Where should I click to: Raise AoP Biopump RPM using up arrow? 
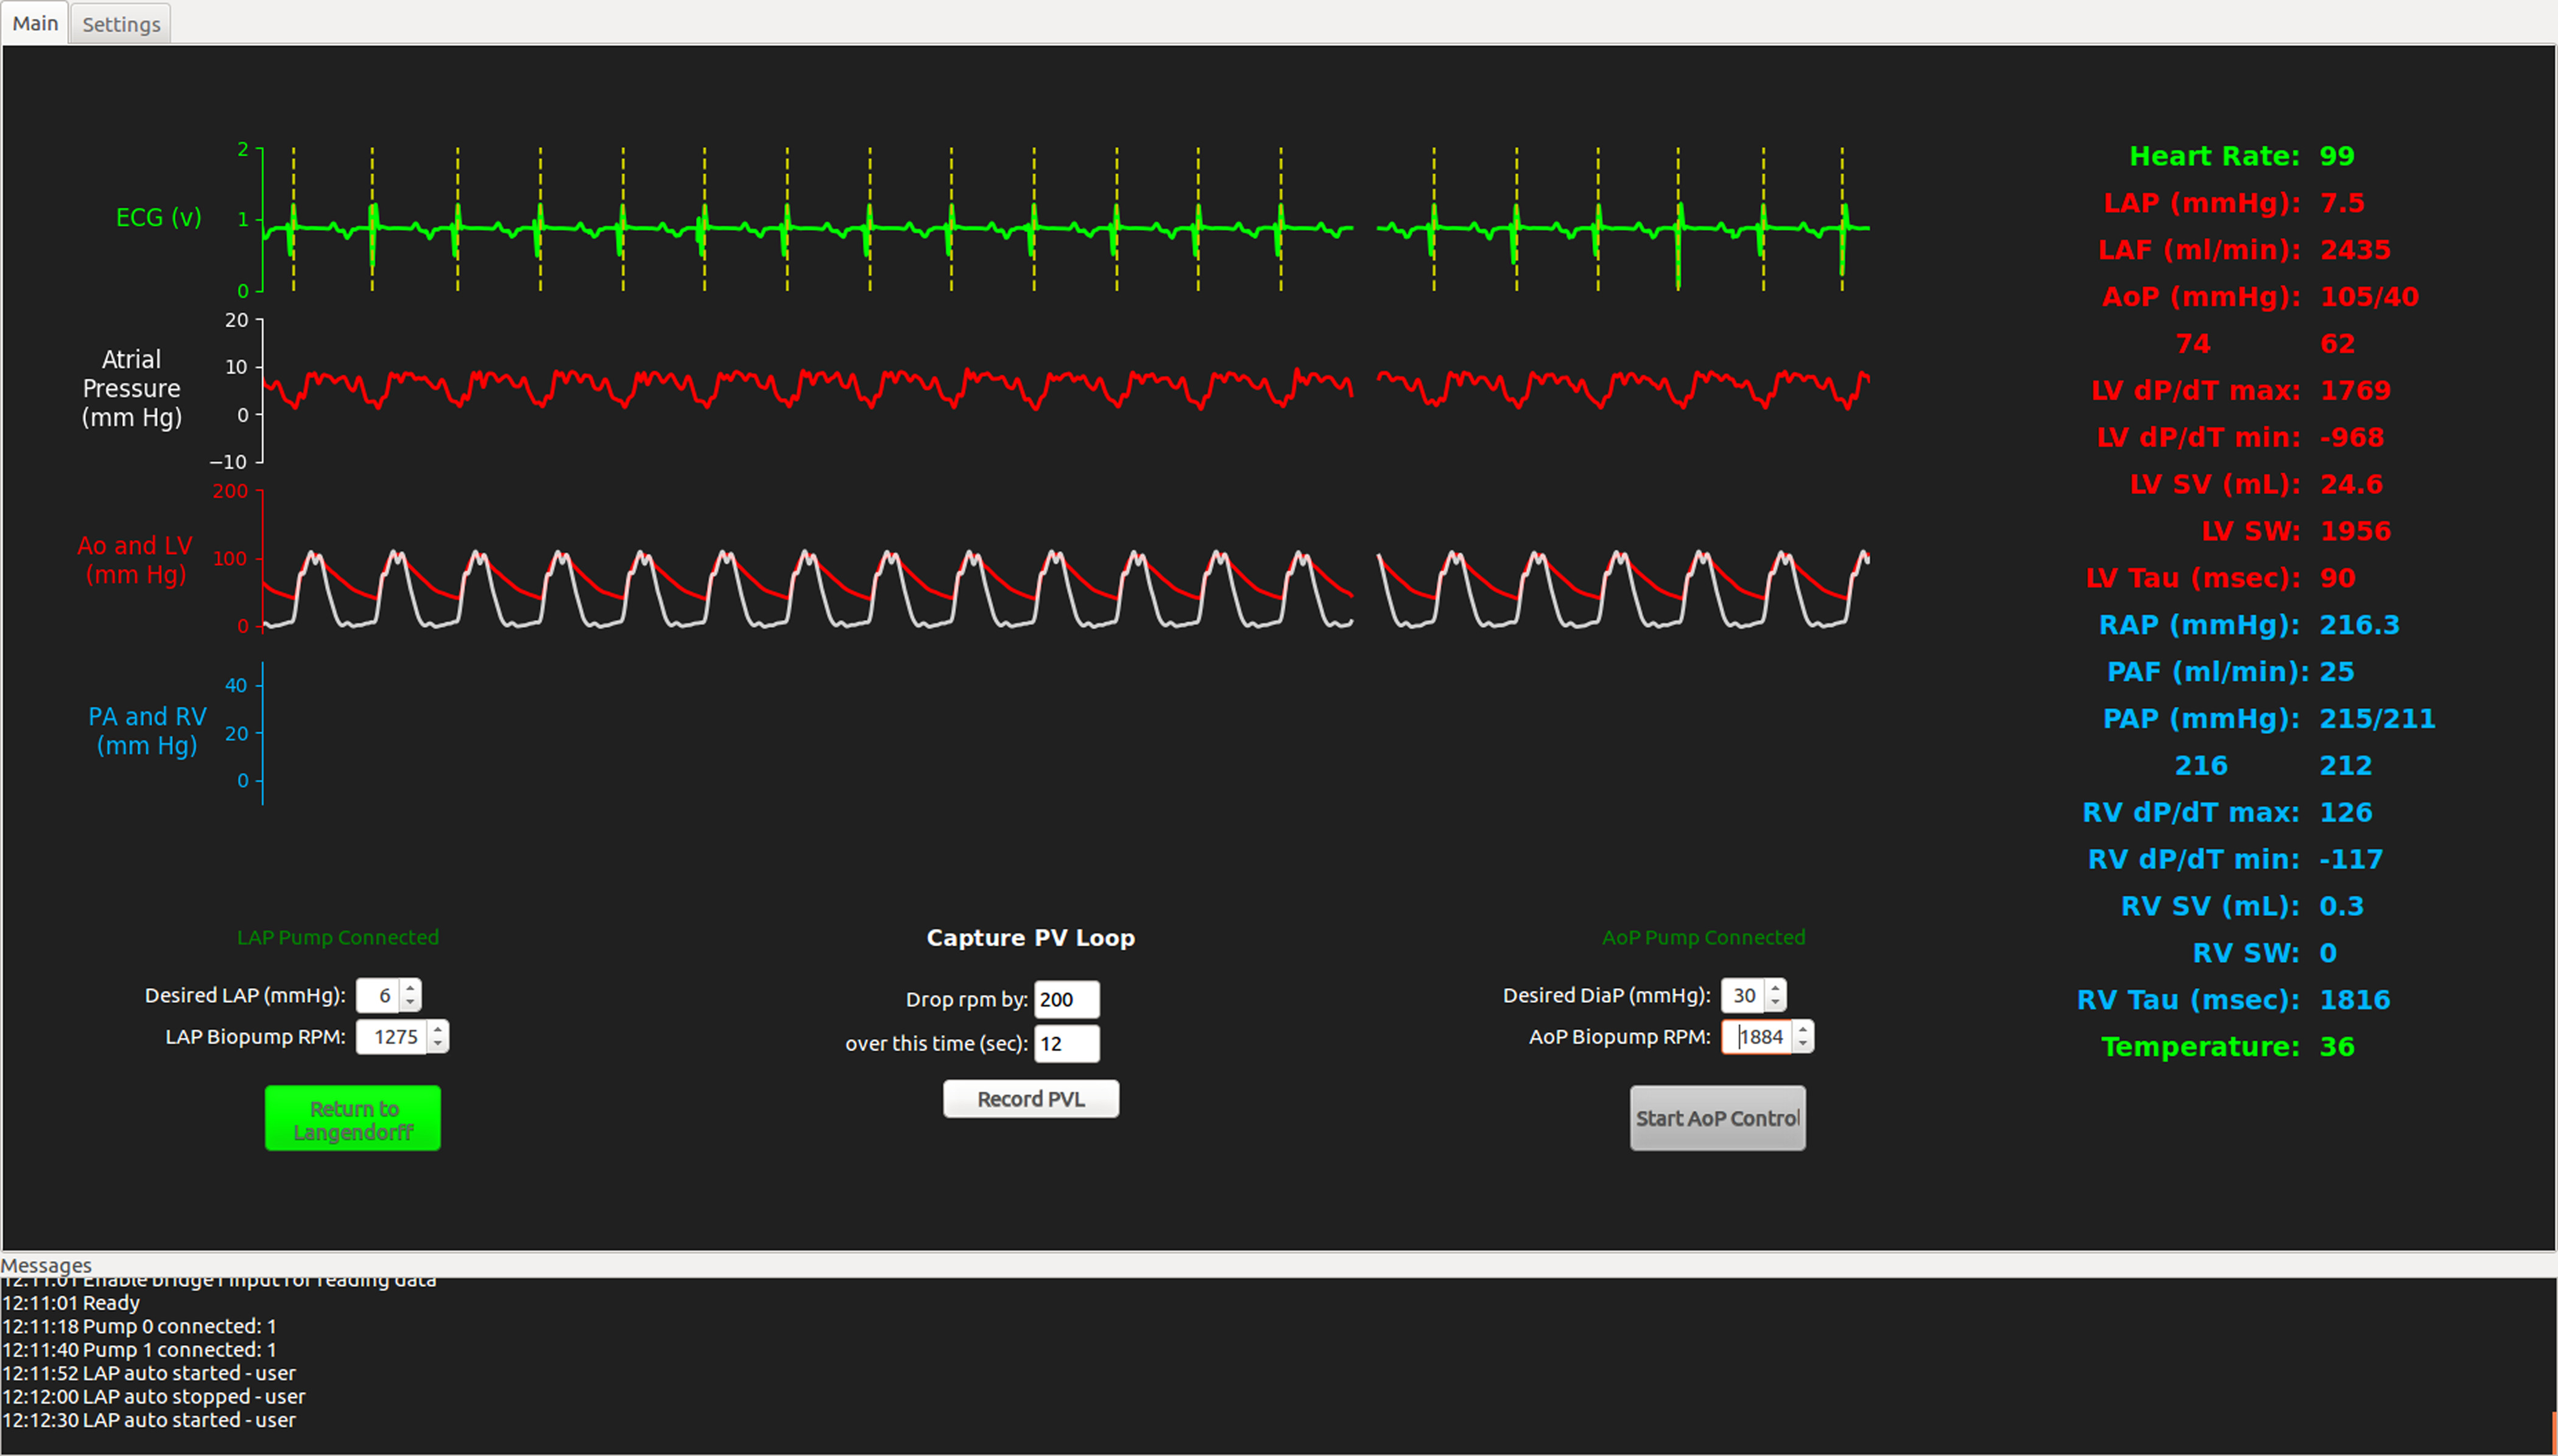coord(1802,1029)
